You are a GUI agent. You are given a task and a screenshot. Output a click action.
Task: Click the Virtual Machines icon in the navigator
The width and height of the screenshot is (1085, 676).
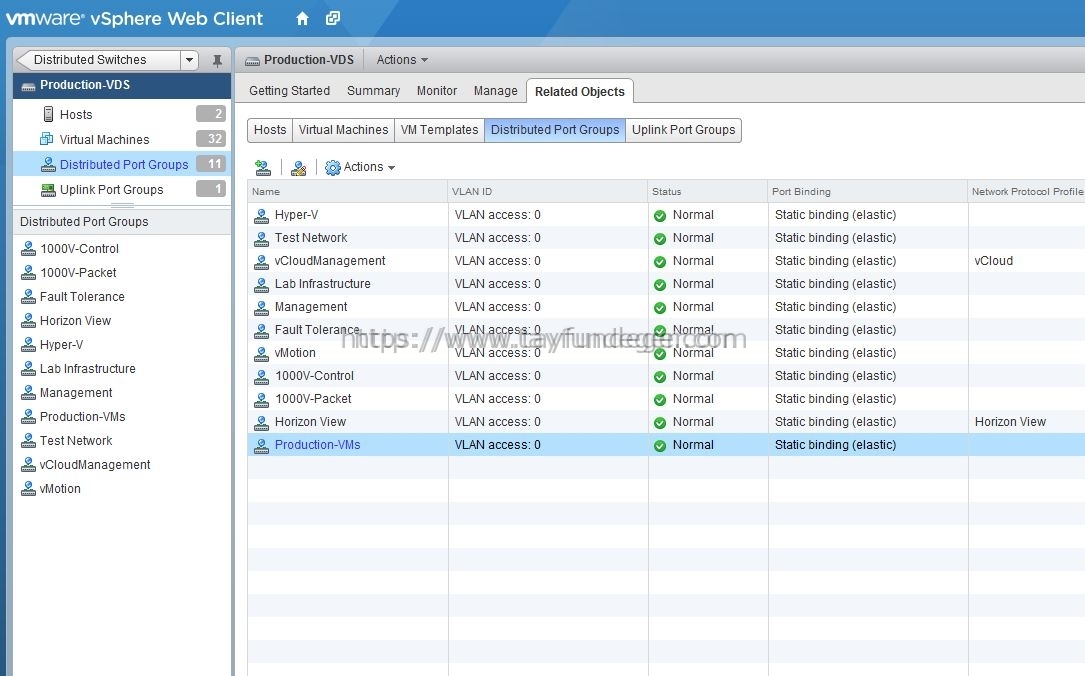pyautogui.click(x=47, y=139)
